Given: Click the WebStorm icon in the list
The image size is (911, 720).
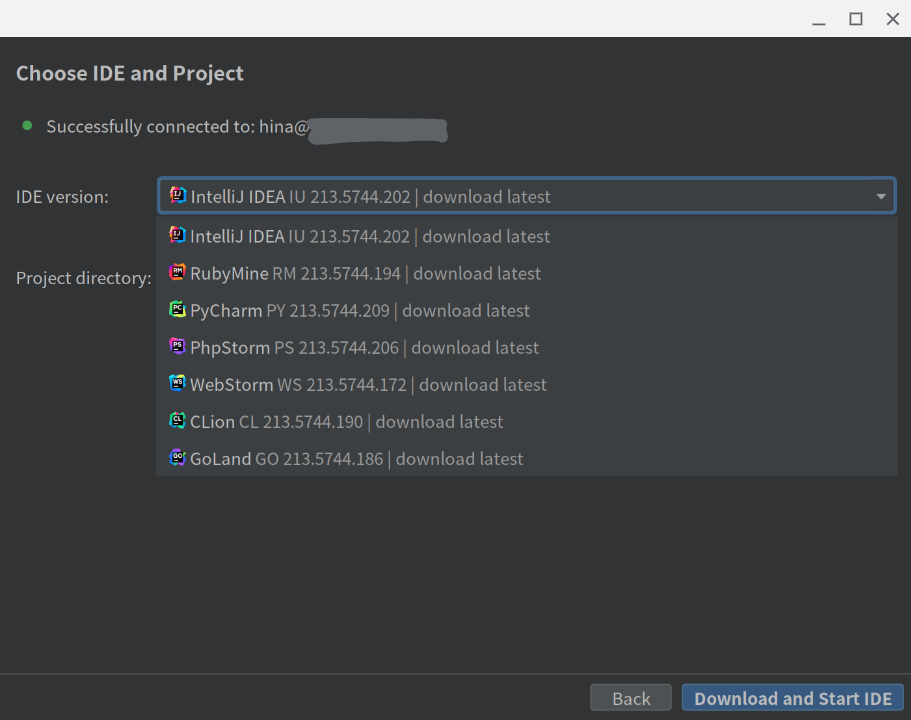Looking at the screenshot, I should coord(177,384).
